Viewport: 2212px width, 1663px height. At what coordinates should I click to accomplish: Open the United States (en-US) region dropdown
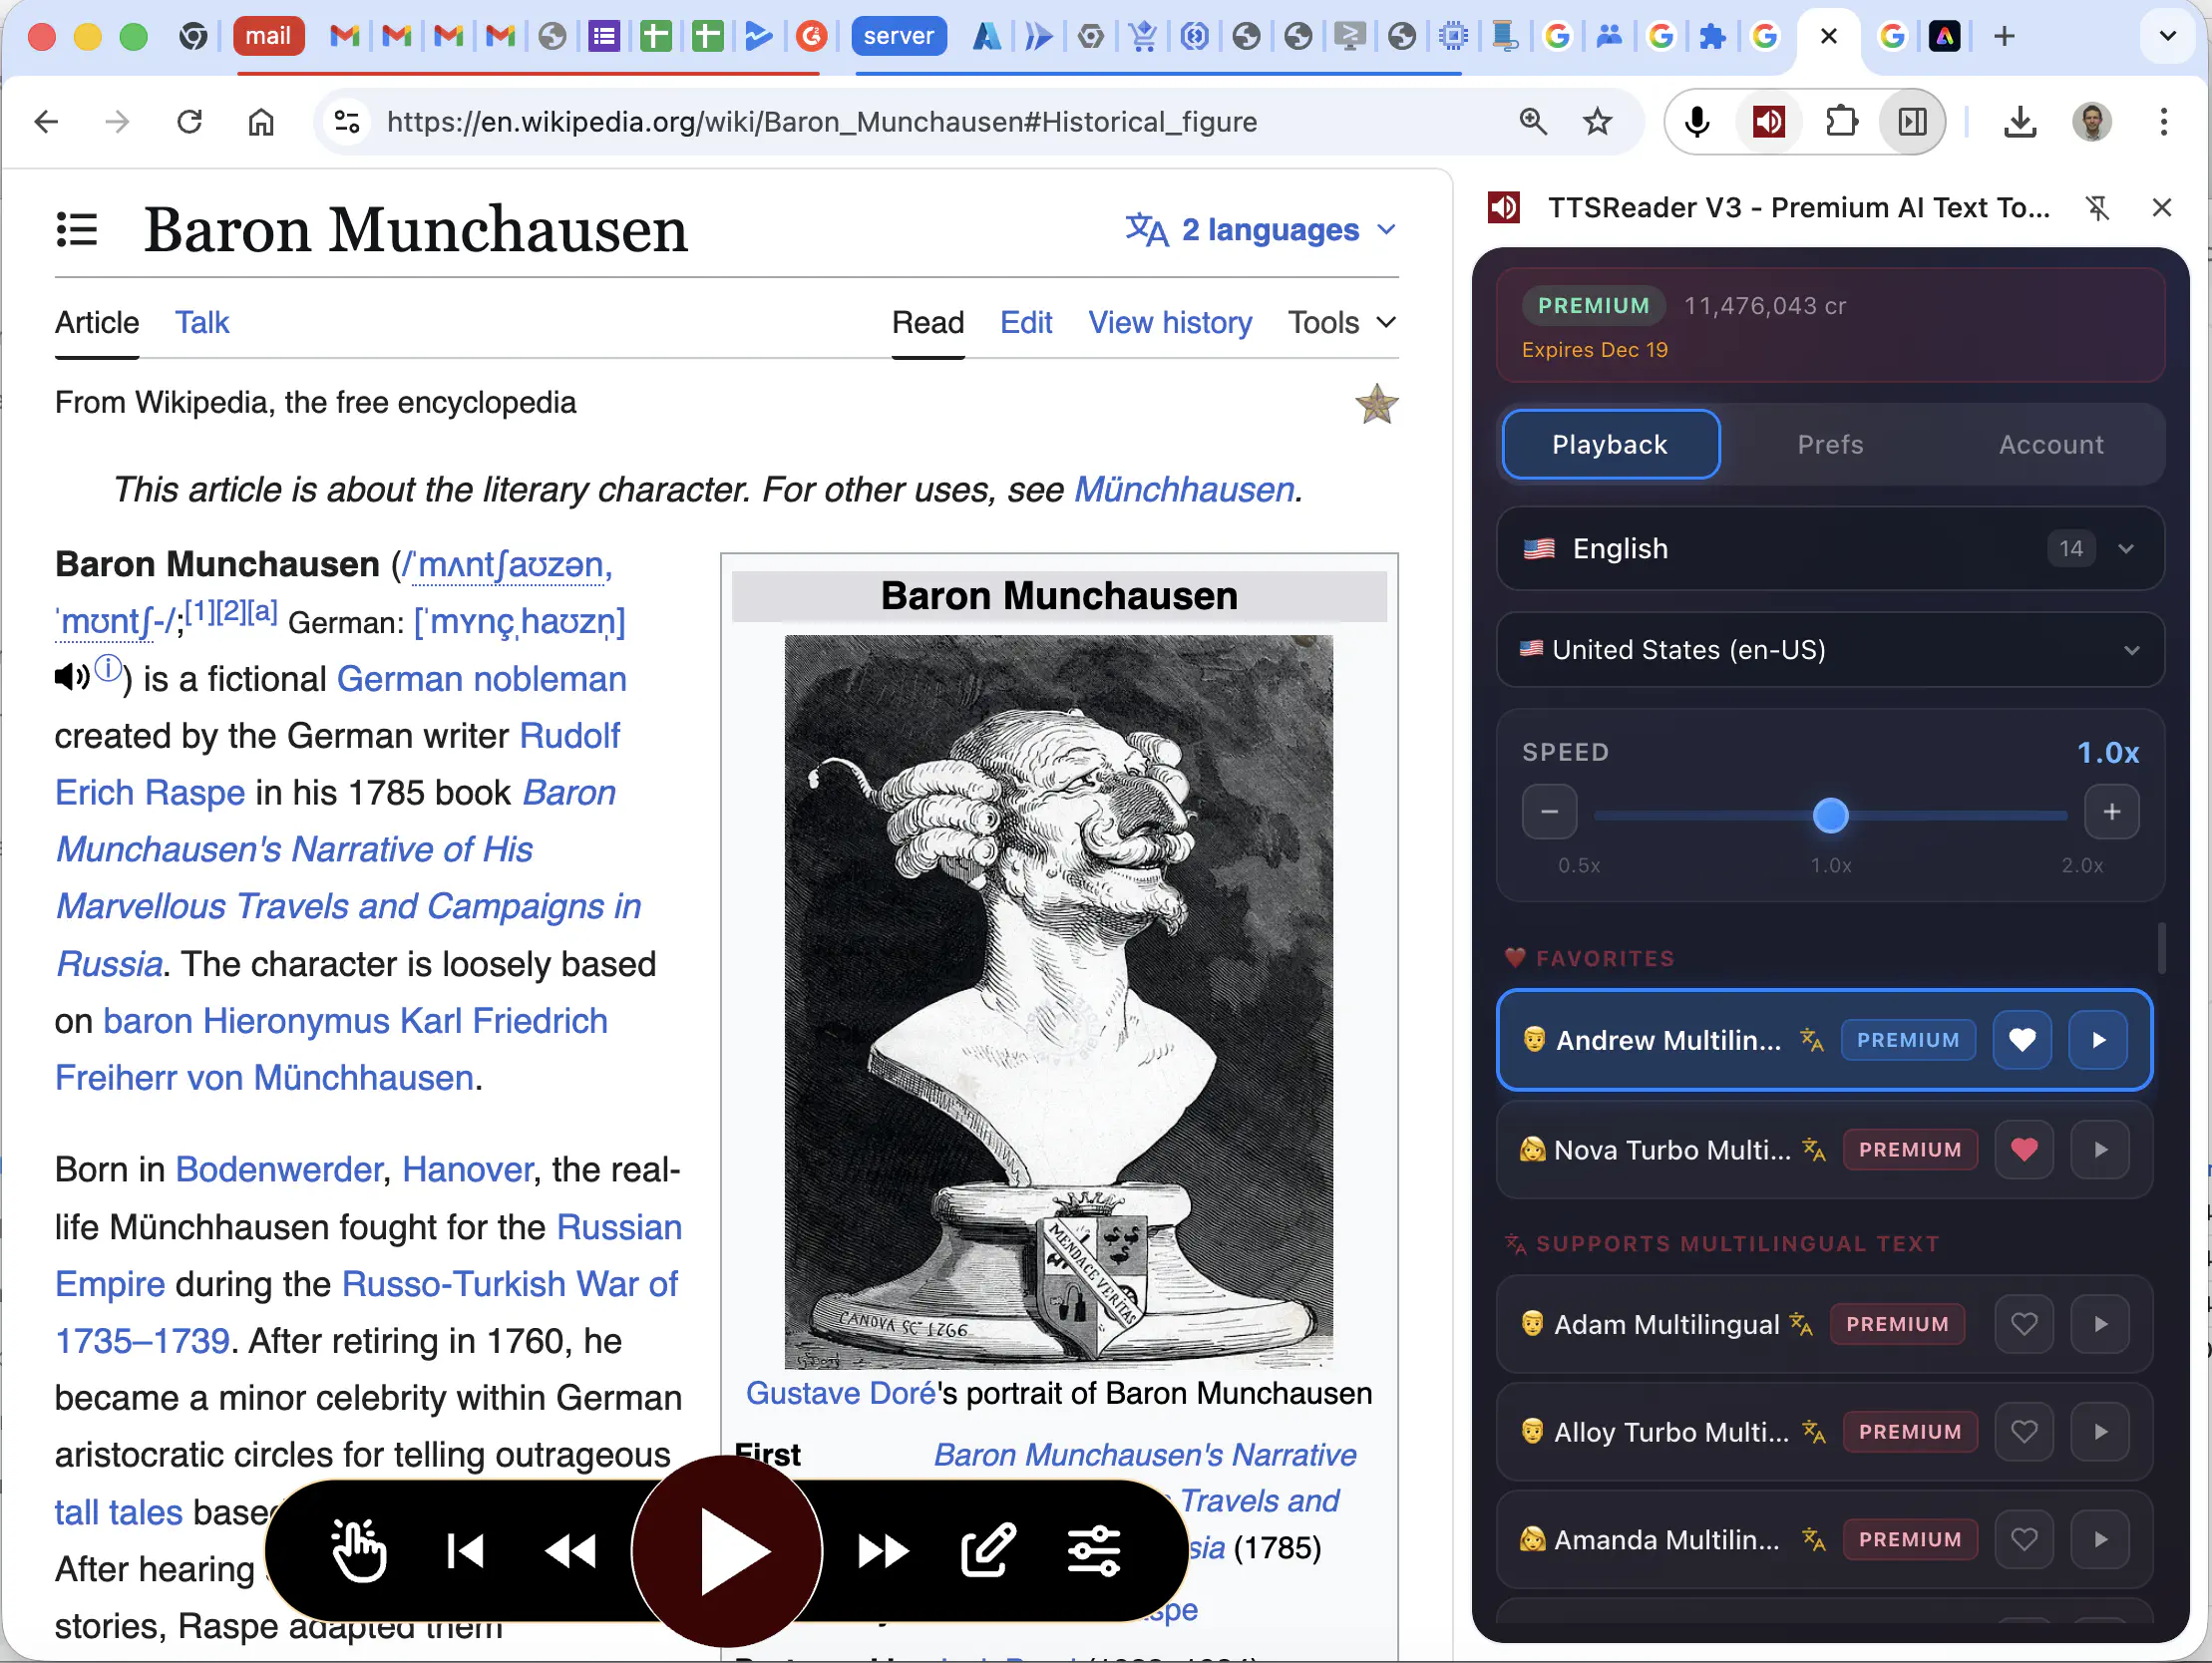click(x=1830, y=650)
